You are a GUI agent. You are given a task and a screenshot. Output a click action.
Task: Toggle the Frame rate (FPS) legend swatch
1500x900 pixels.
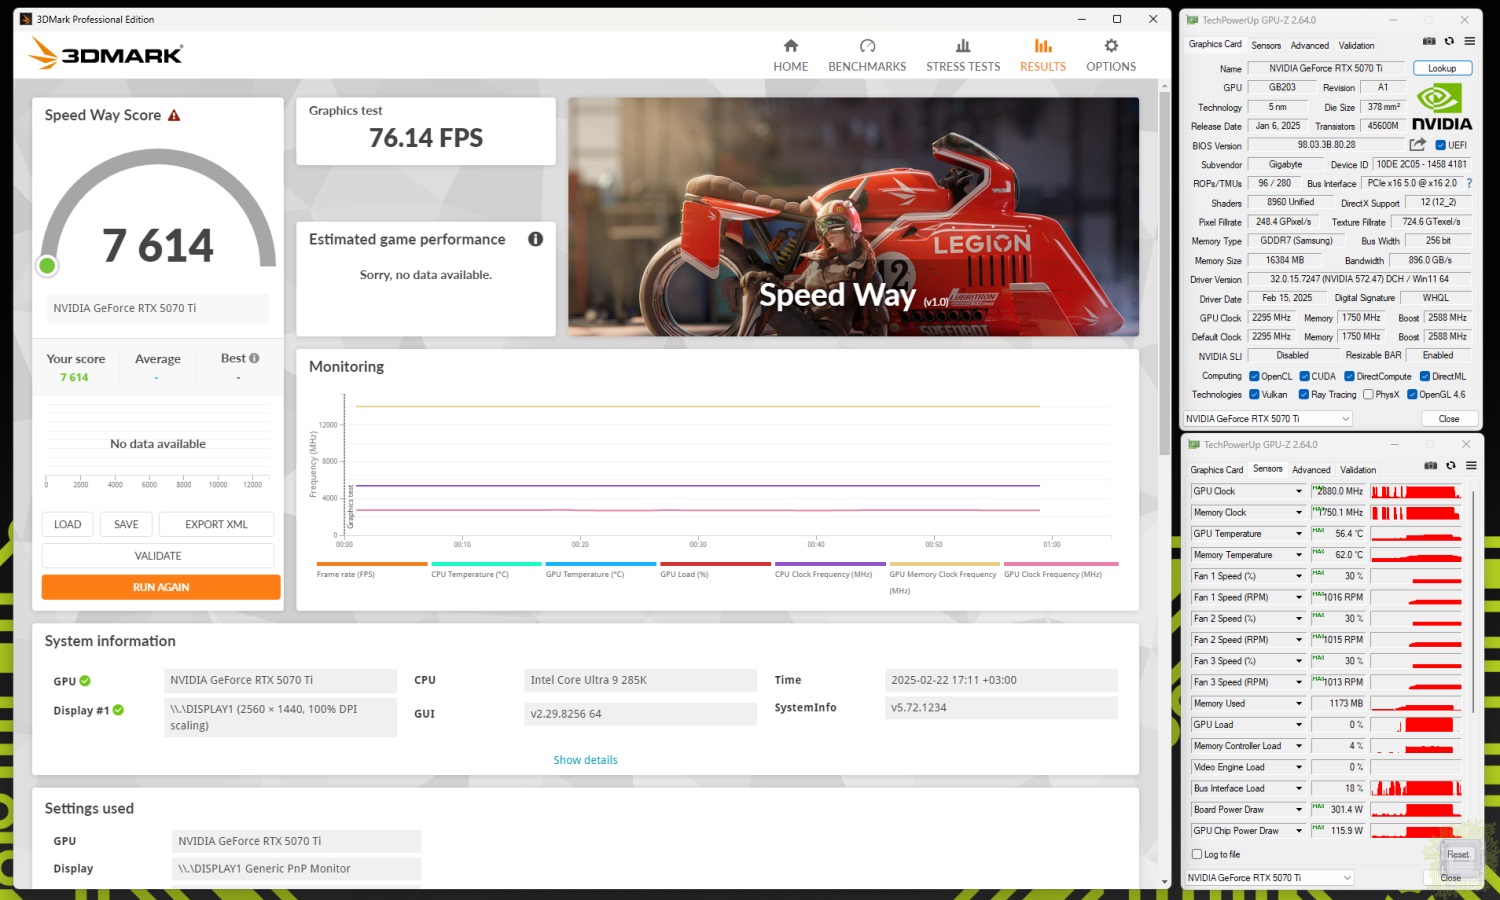point(372,564)
